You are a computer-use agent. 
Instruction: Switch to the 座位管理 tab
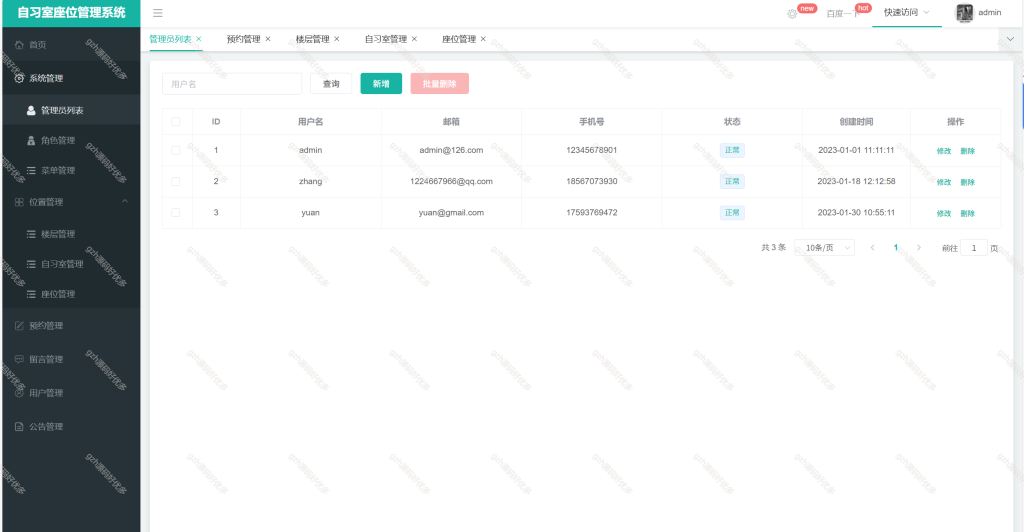click(x=459, y=39)
